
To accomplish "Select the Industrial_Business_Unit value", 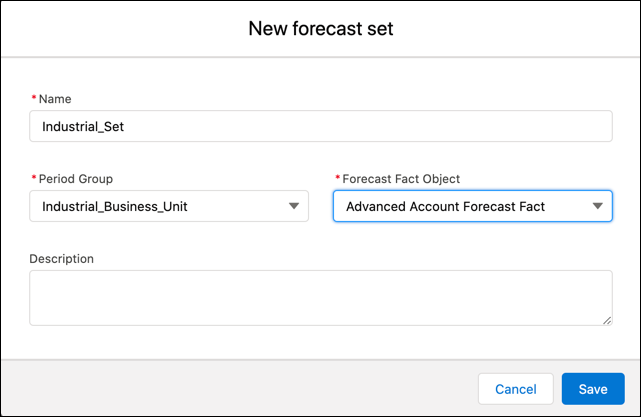I will 114,207.
